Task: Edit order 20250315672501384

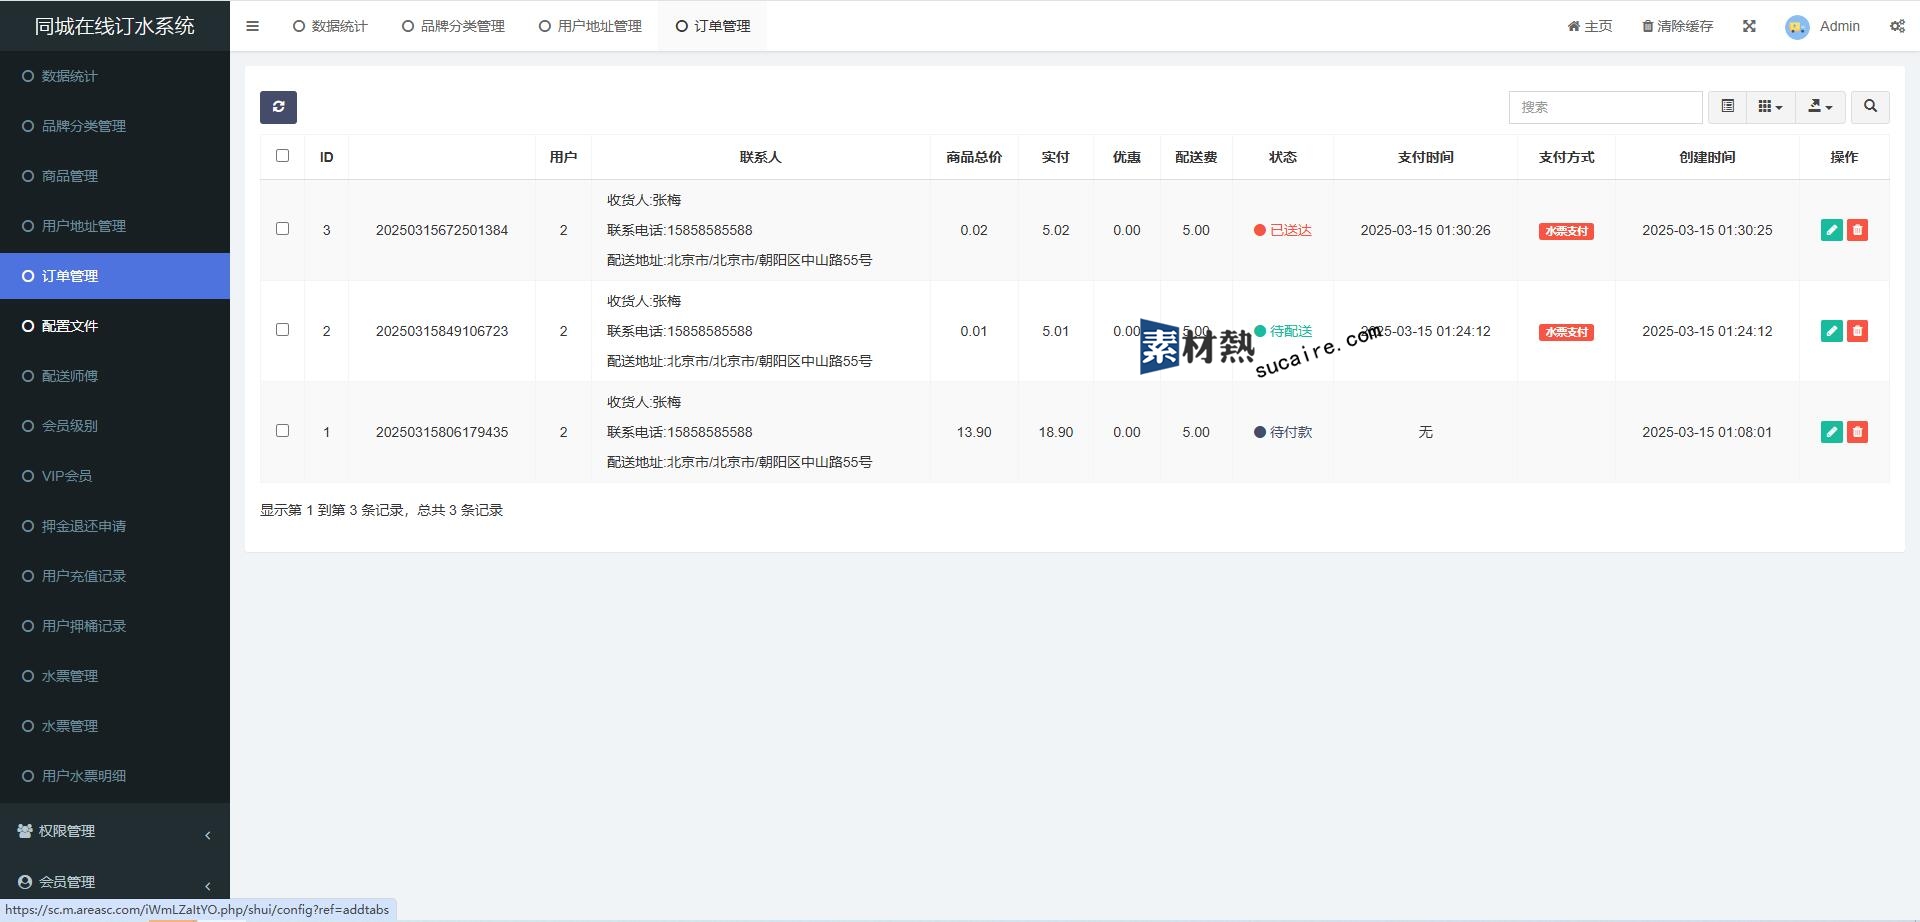Action: (x=1832, y=230)
